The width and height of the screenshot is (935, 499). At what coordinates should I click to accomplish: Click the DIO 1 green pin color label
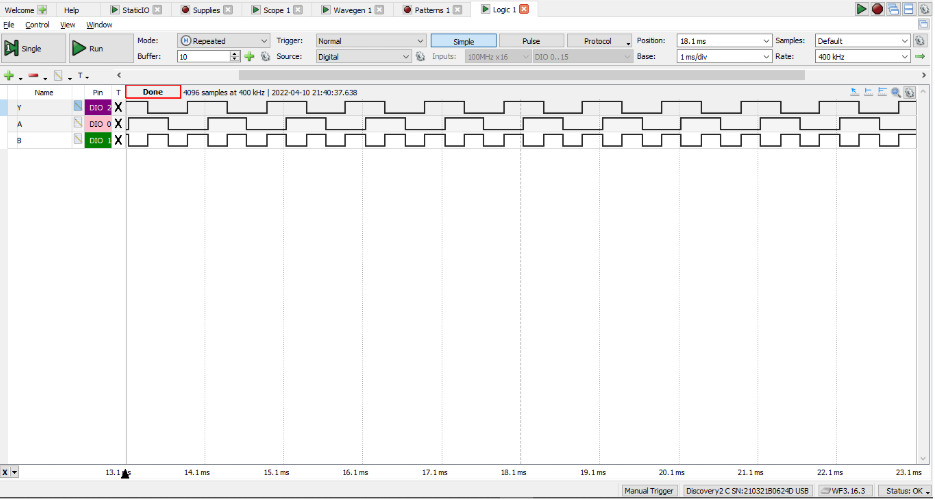pyautogui.click(x=98, y=141)
